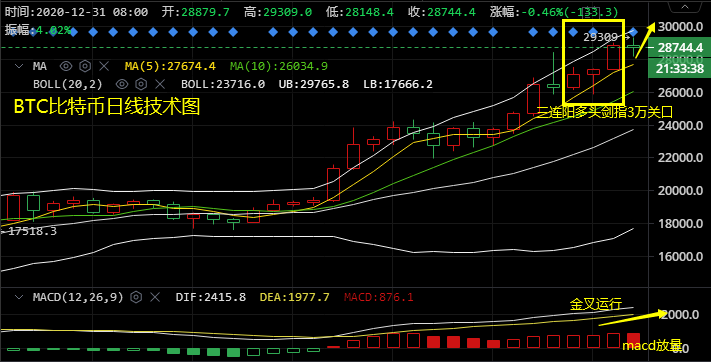Remove the BOLL indicator with X
The width and height of the screenshot is (711, 362).
click(160, 84)
